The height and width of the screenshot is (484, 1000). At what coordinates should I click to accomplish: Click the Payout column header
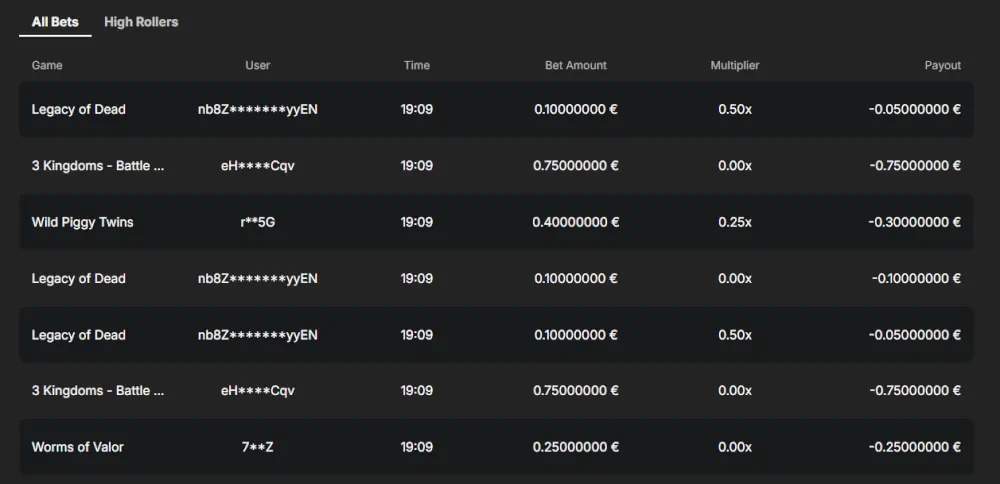point(942,65)
